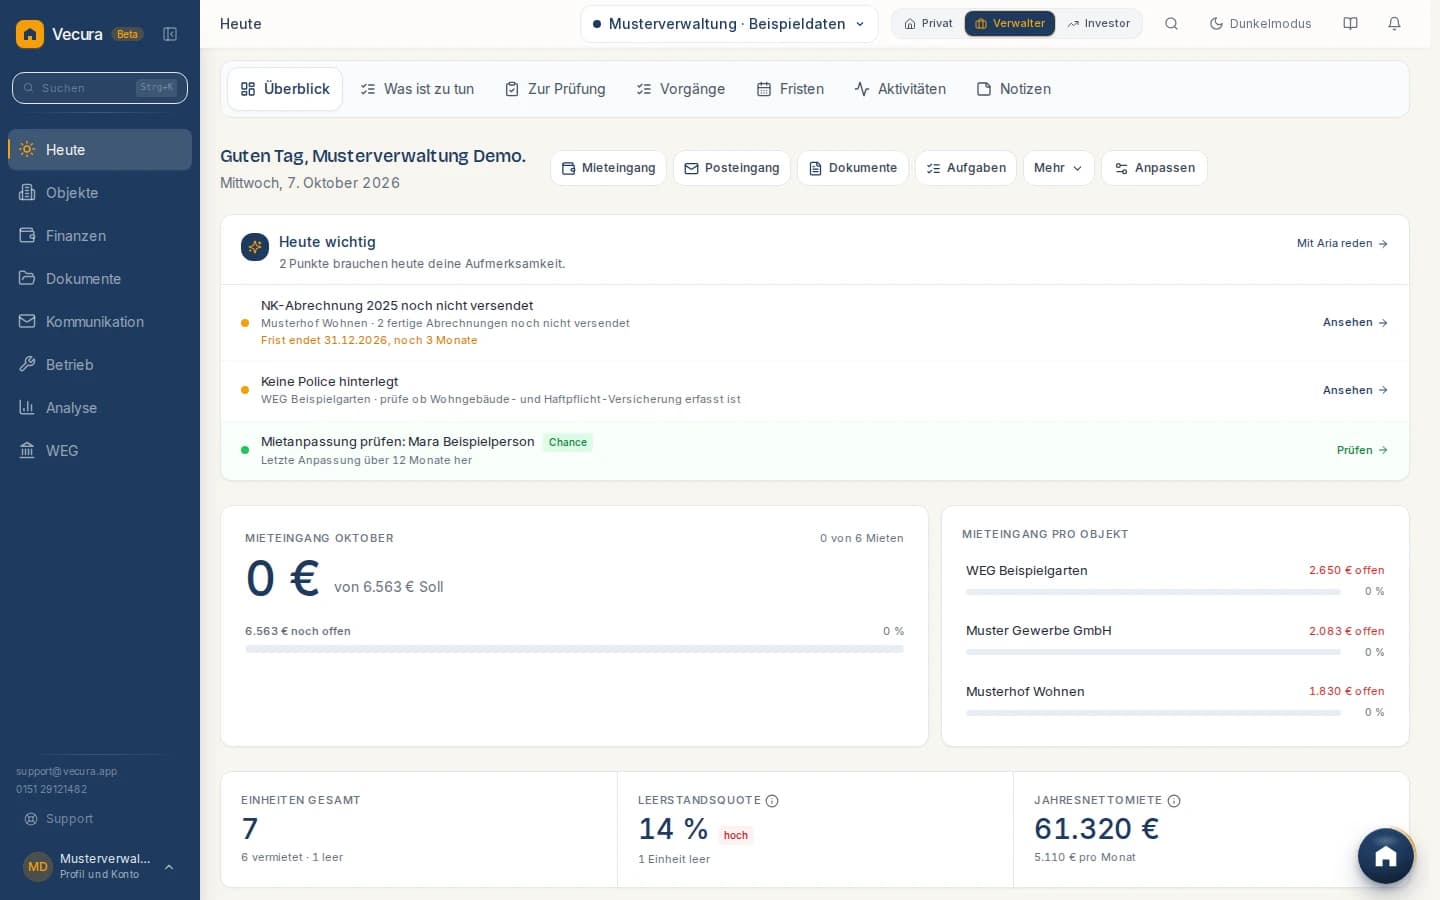
Task: Click the Mieteingang button
Action: click(x=608, y=168)
